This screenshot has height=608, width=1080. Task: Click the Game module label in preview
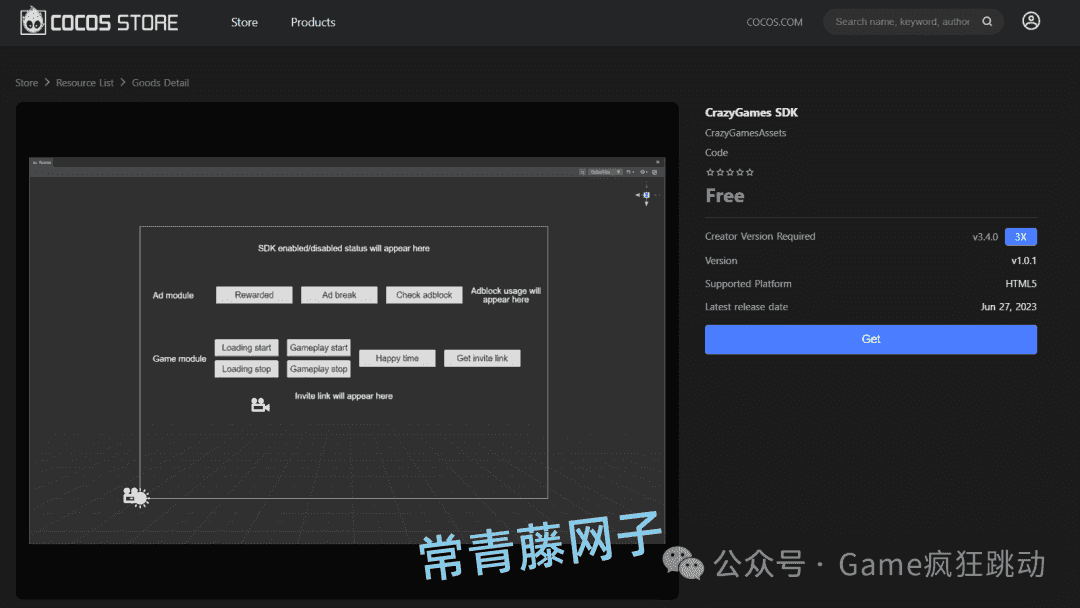(x=179, y=359)
